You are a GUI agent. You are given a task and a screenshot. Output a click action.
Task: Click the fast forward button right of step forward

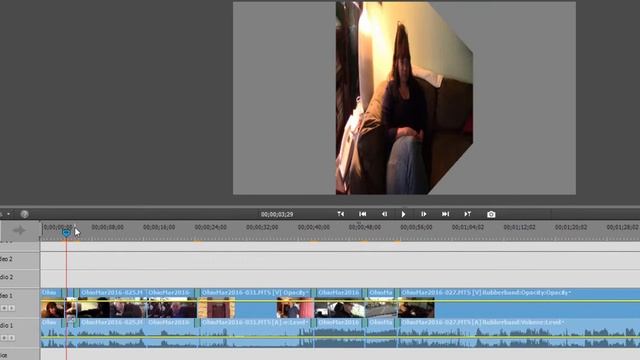coord(445,214)
